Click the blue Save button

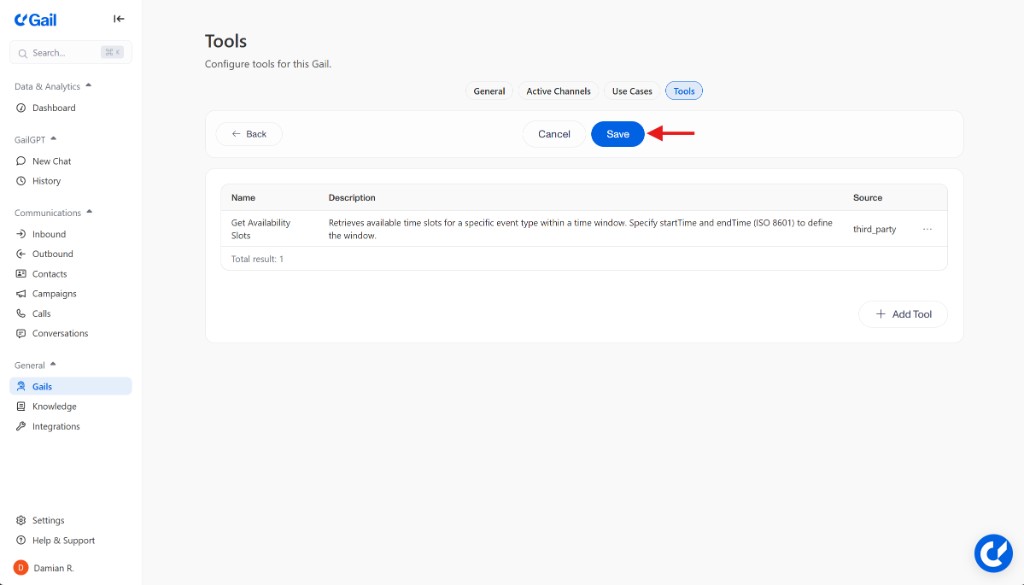click(x=617, y=134)
